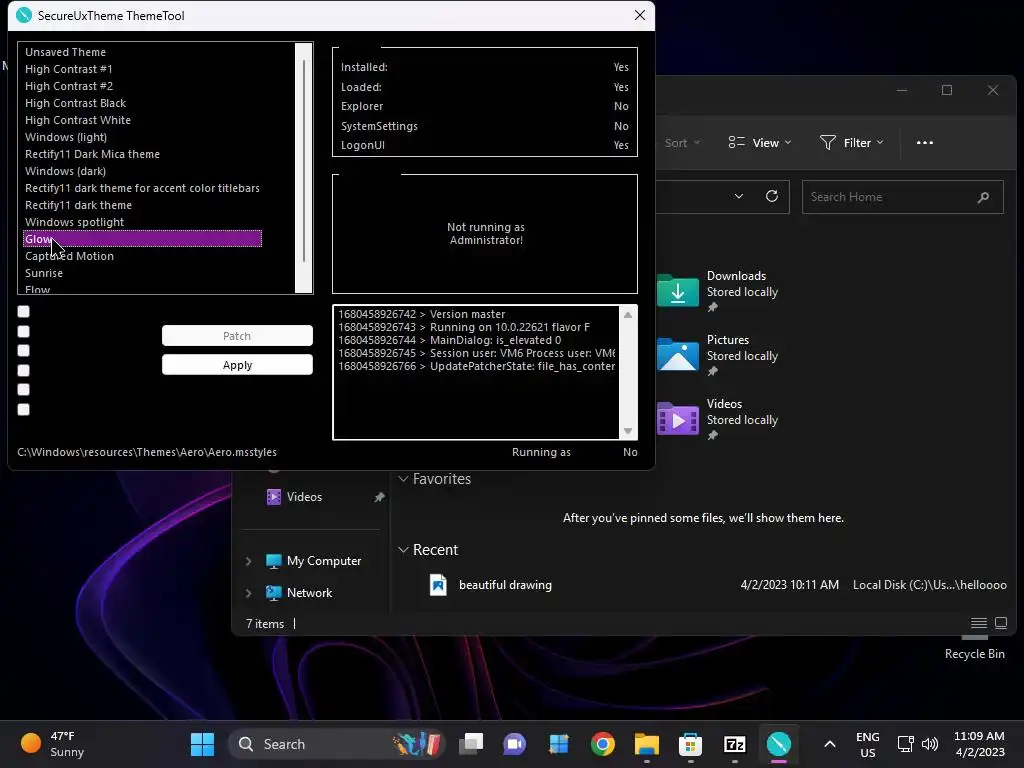Viewport: 1024px width, 768px height.
Task: Click the Search Home field
Action: click(903, 197)
